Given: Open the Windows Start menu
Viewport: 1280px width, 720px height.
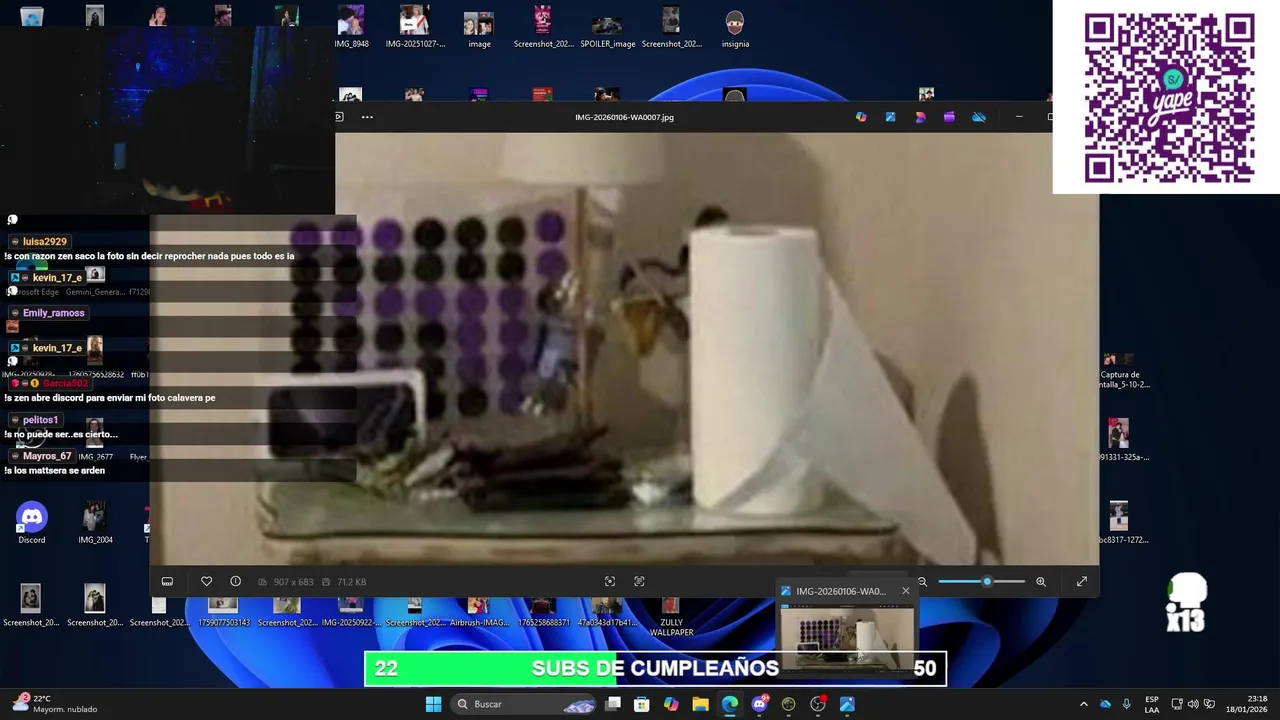Looking at the screenshot, I should pyautogui.click(x=433, y=704).
